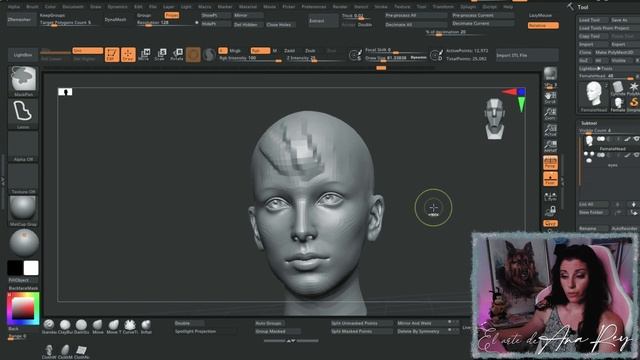The height and width of the screenshot is (360, 640).
Task: Click the Scroll canvas icon
Action: click(x=550, y=97)
